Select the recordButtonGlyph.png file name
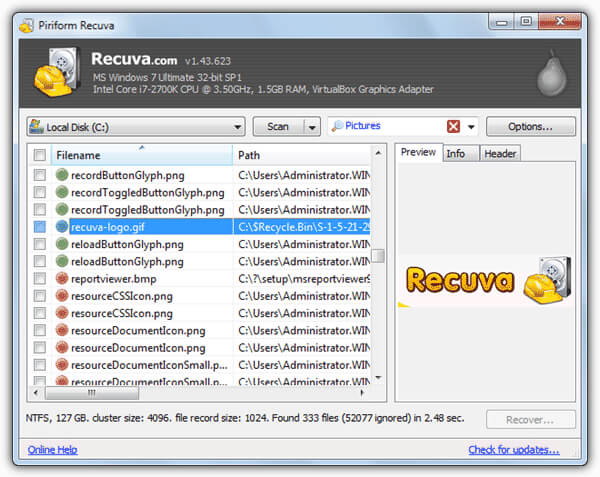The height and width of the screenshot is (477, 600). [x=128, y=176]
